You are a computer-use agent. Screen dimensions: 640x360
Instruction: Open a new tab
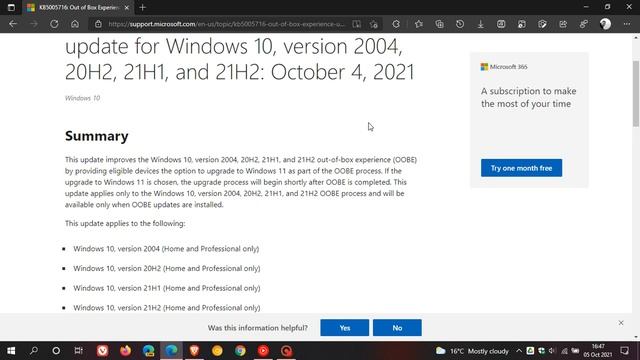click(142, 7)
